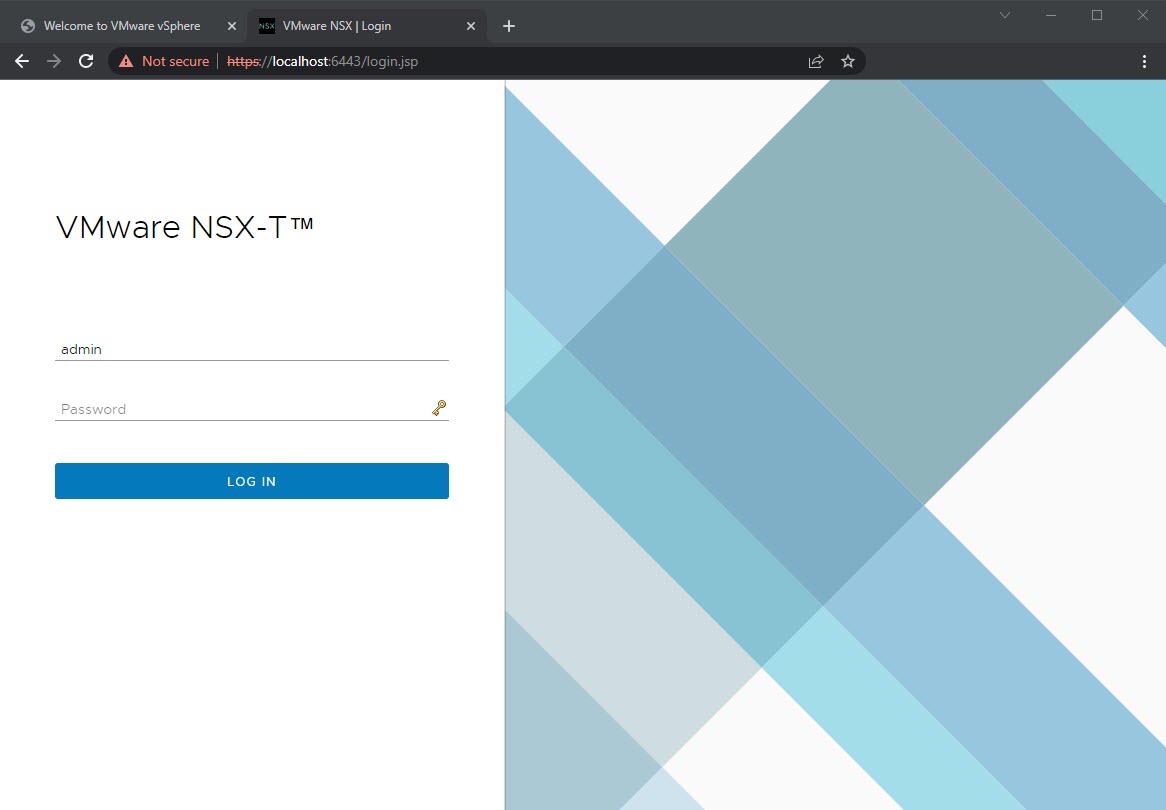1166x810 pixels.
Task: Click the NSX favicon on the login tab
Action: coord(266,25)
